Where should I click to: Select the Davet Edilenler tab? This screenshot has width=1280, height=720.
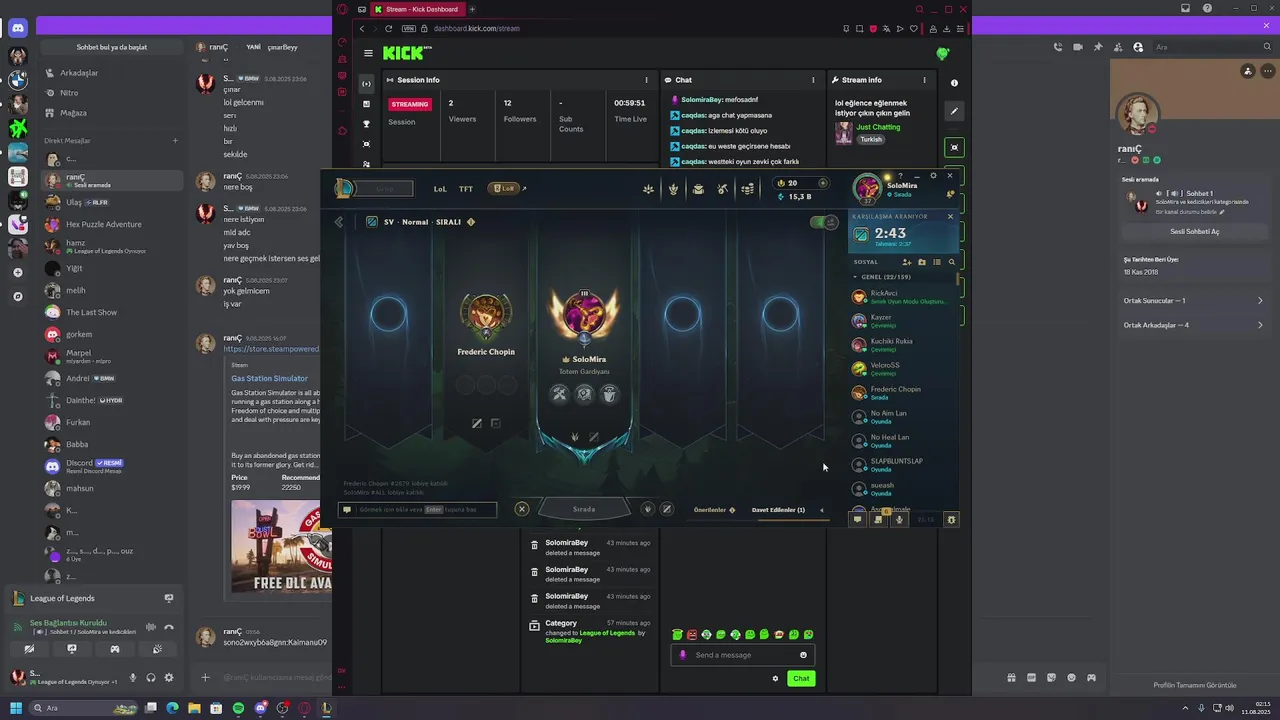pos(778,510)
